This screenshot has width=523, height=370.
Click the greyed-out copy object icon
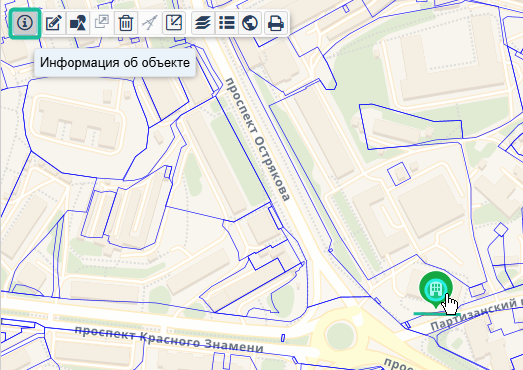coord(102,23)
